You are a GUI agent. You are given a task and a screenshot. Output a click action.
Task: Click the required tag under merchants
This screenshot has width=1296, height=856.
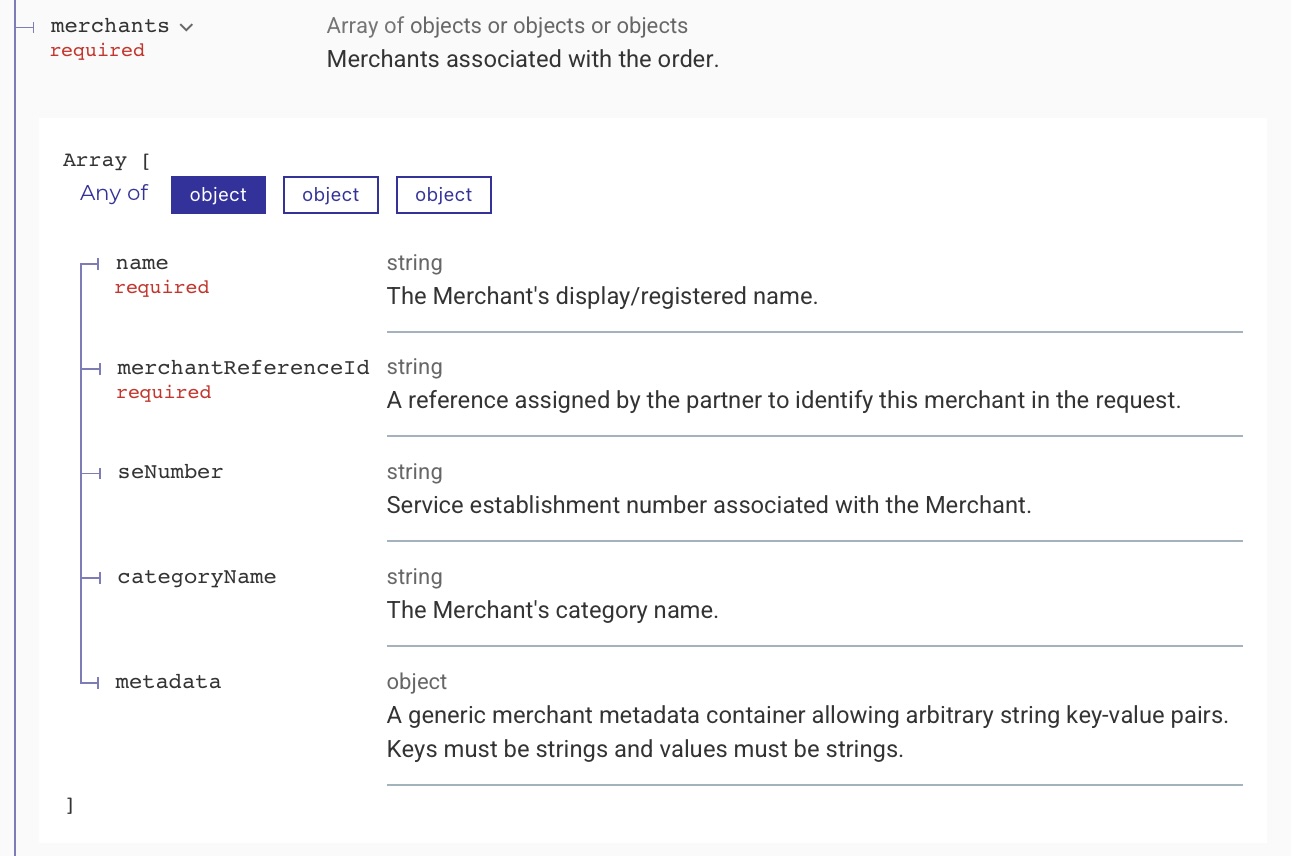tap(97, 50)
